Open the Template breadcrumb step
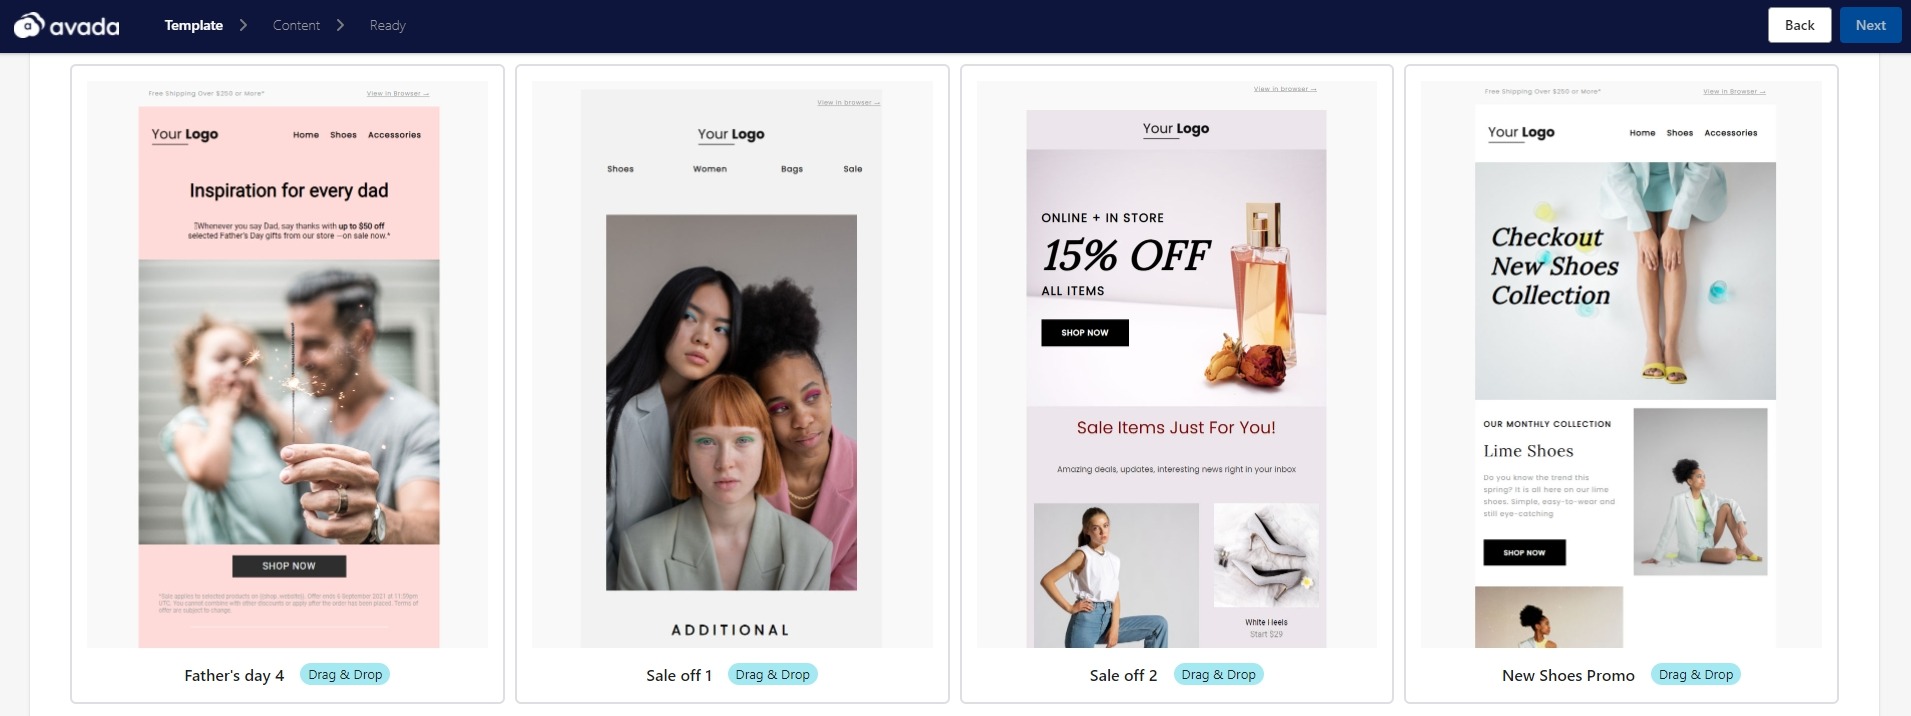Screen dimensions: 1911x716 pos(194,25)
